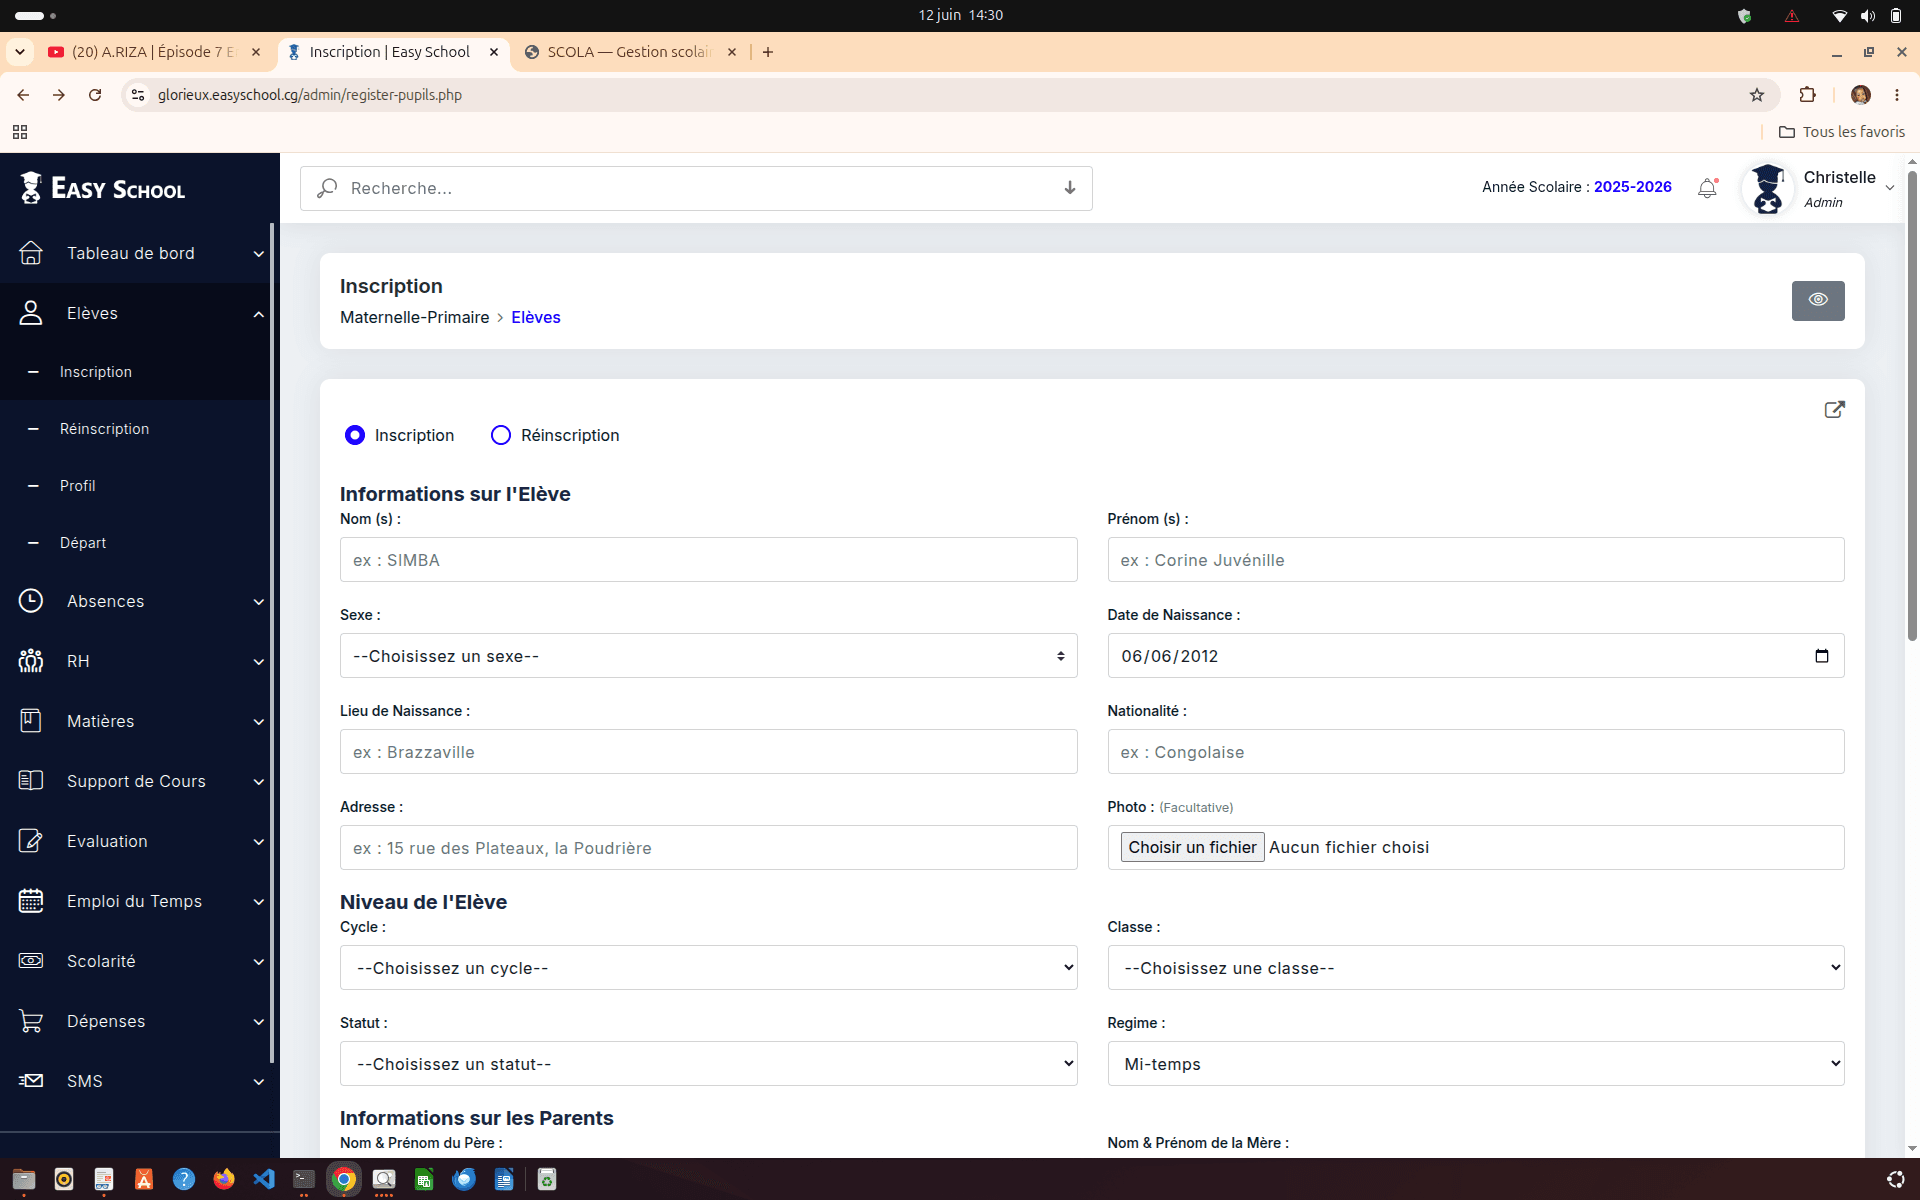The image size is (1920, 1200).
Task: Click the RH people icon
Action: point(31,661)
